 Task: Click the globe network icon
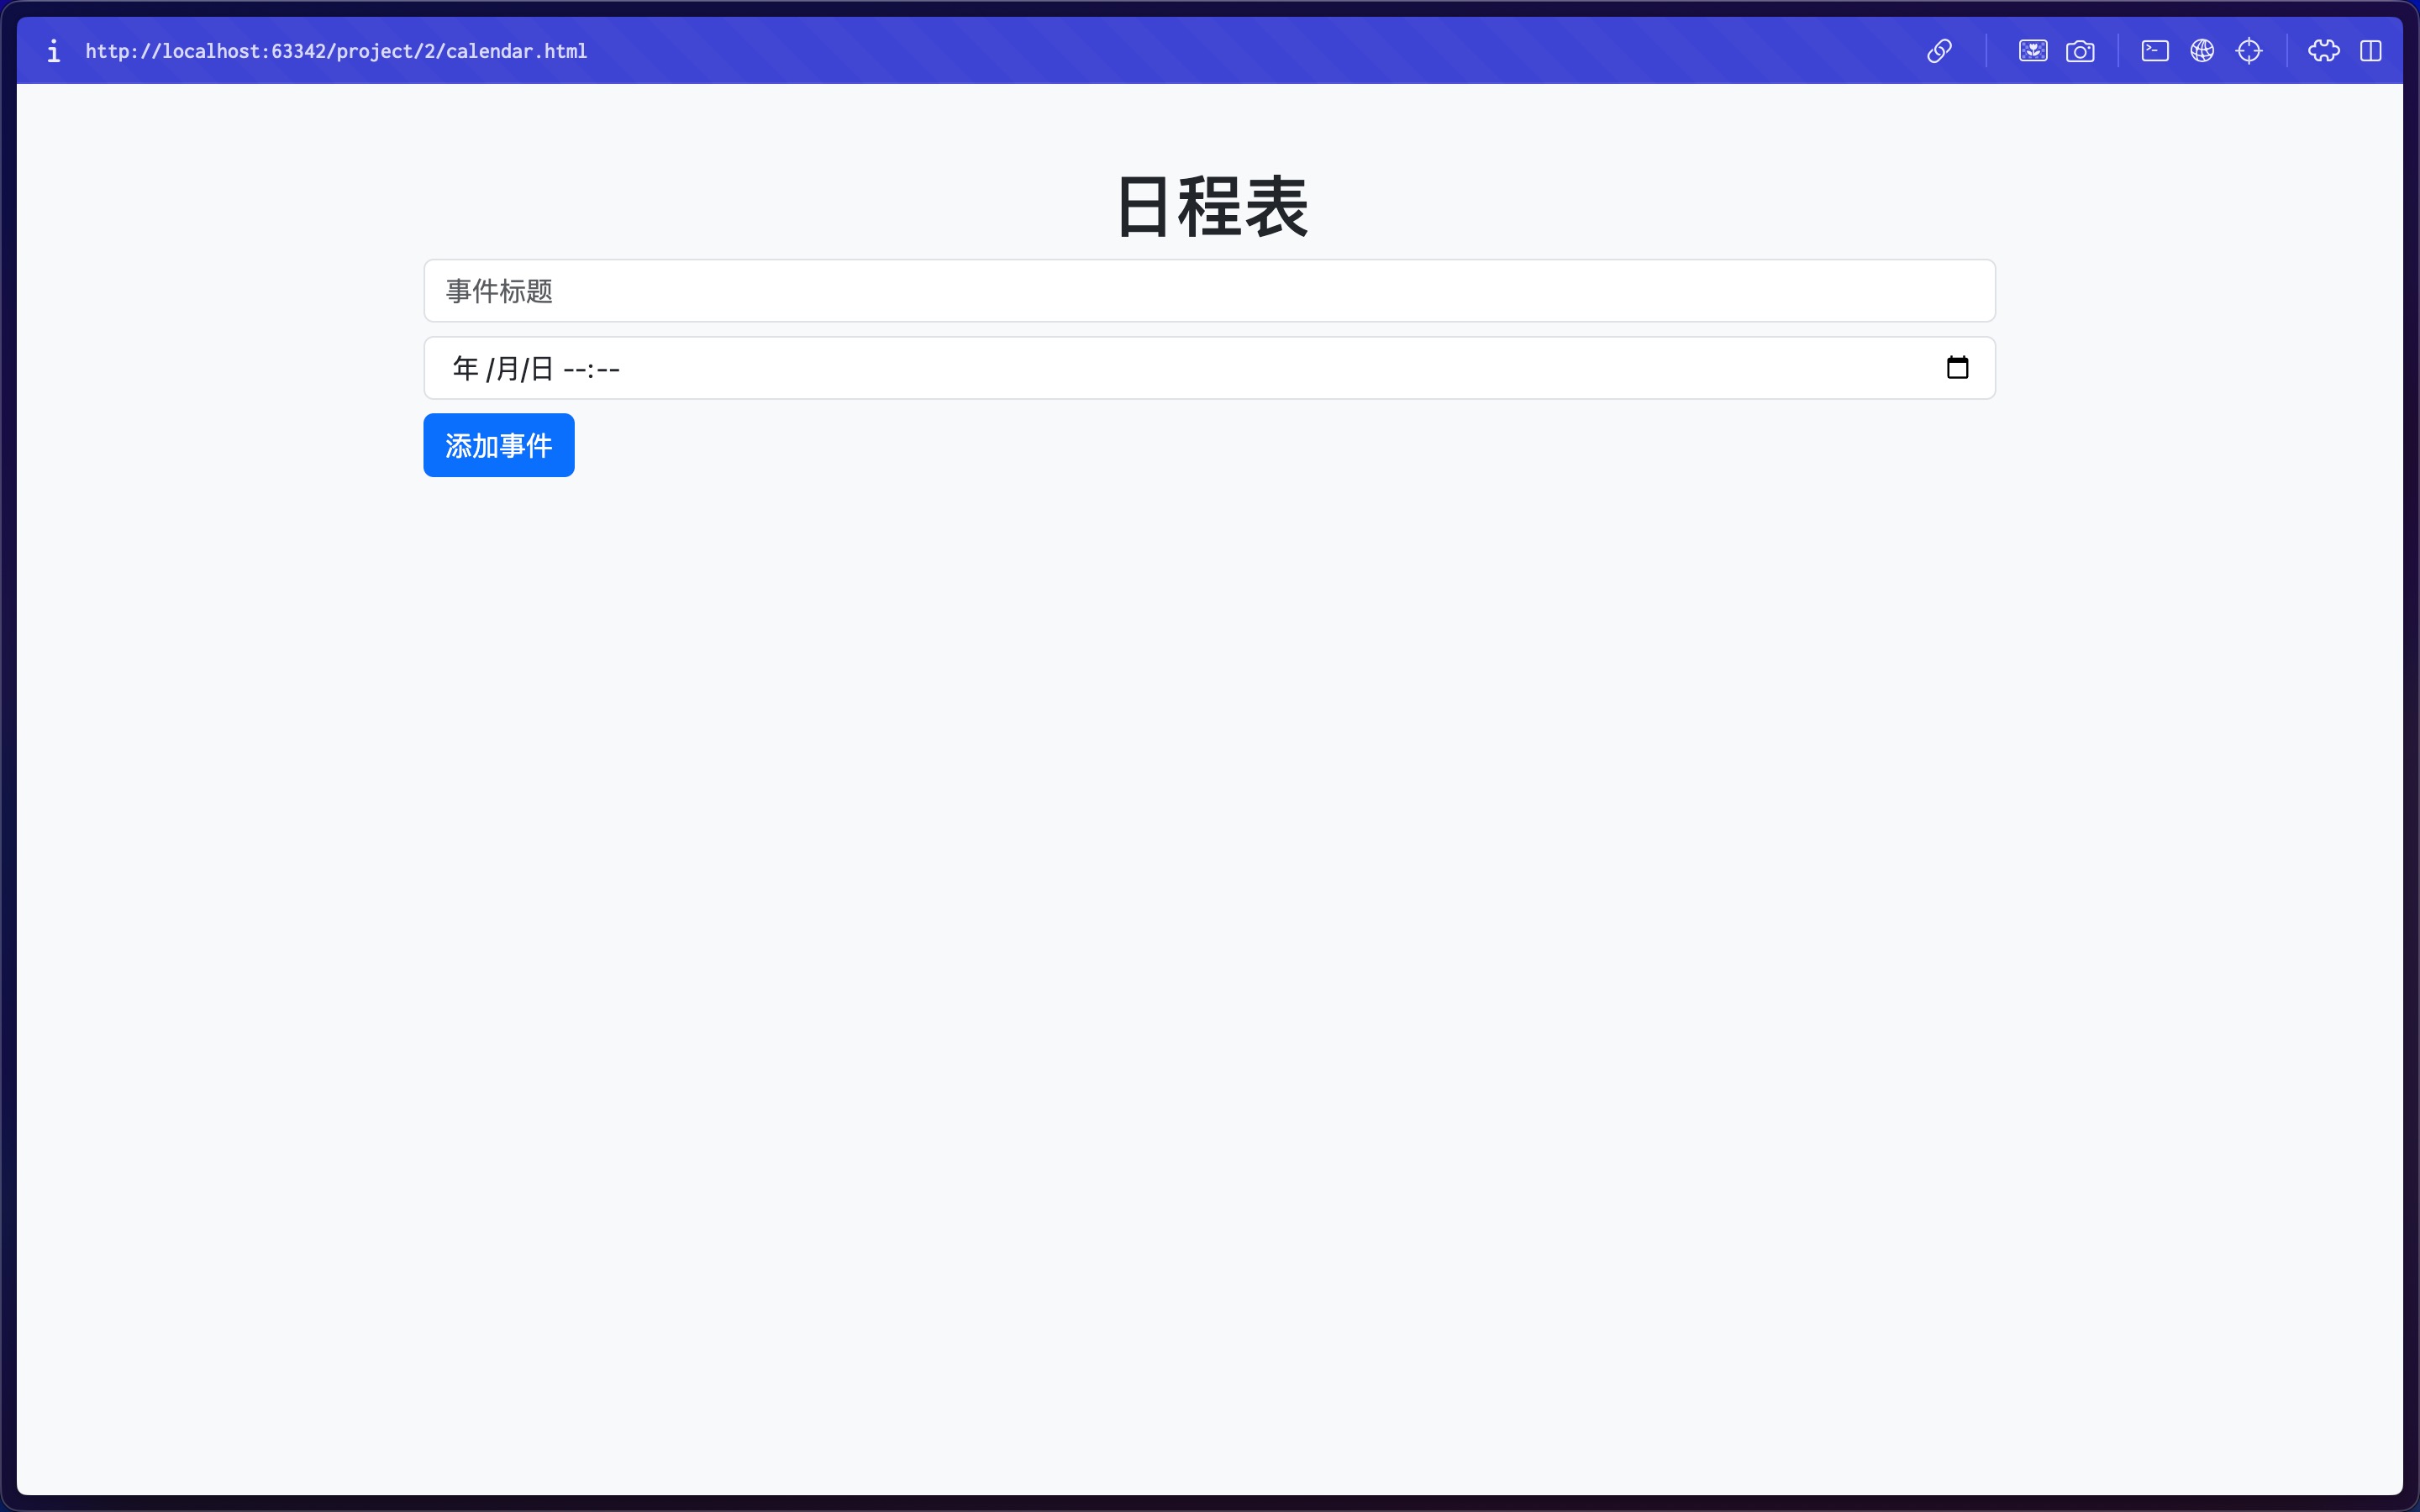(2202, 51)
